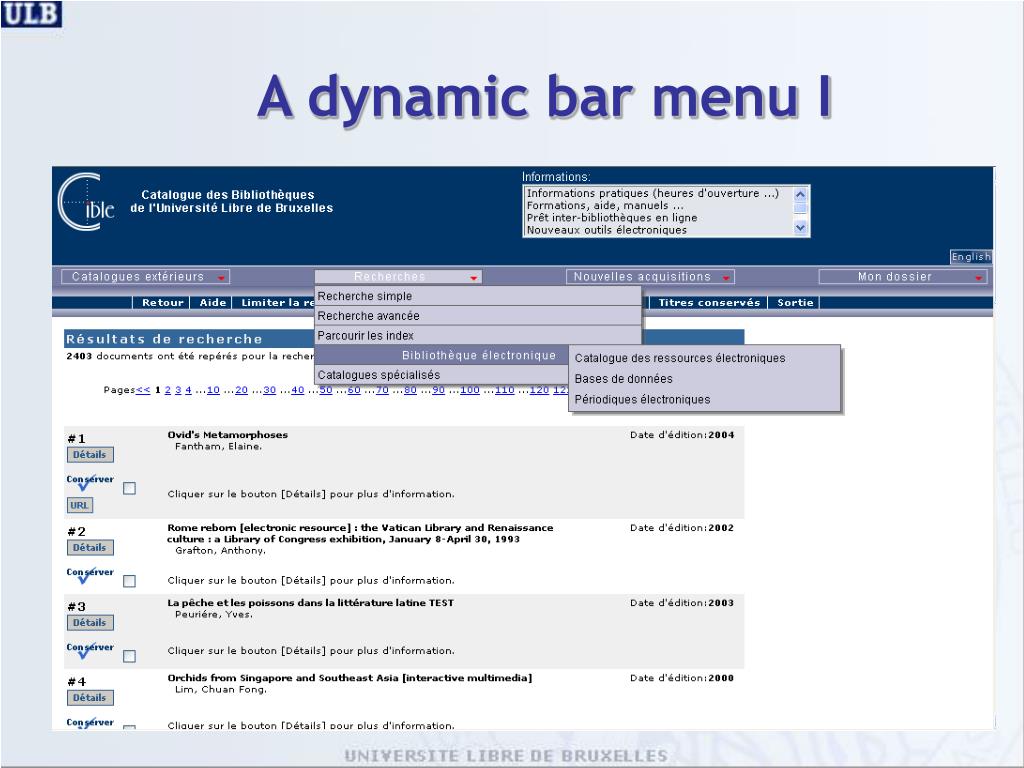Open Titres conservés in the navigation bar
This screenshot has height=768, width=1024.
pyautogui.click(x=709, y=302)
